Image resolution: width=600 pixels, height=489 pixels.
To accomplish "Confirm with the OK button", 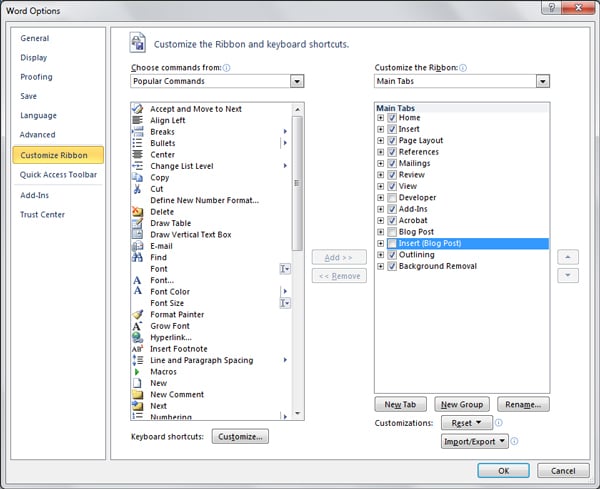I will pyautogui.click(x=504, y=471).
